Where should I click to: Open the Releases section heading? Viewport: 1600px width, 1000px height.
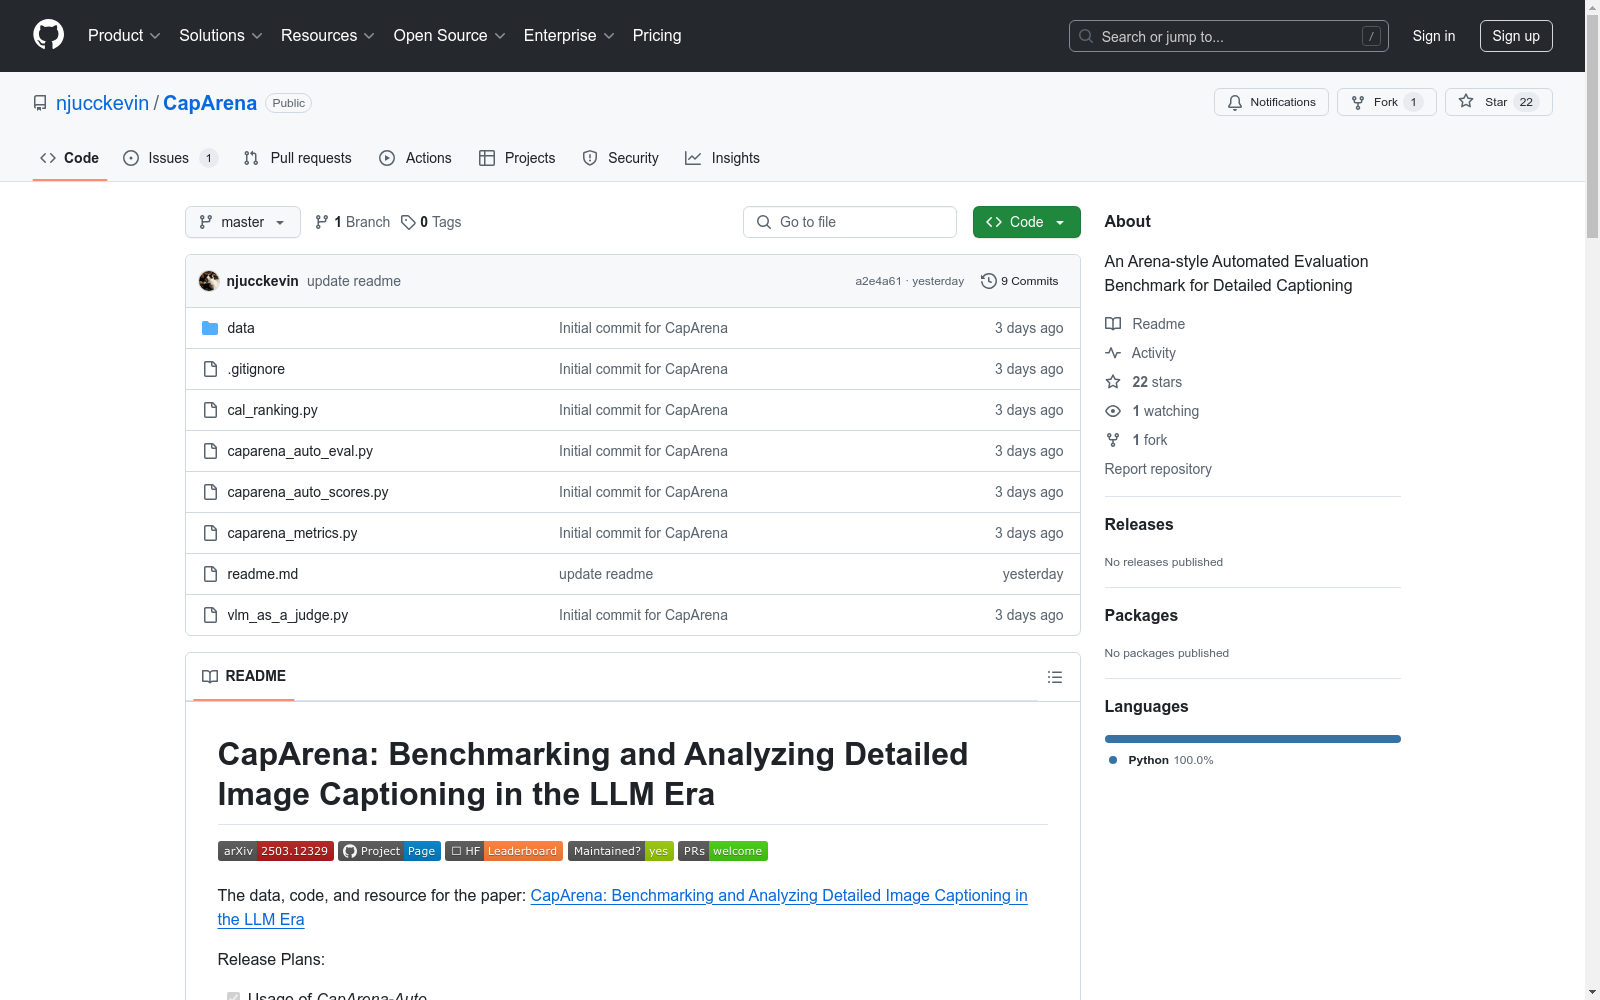pyautogui.click(x=1139, y=524)
